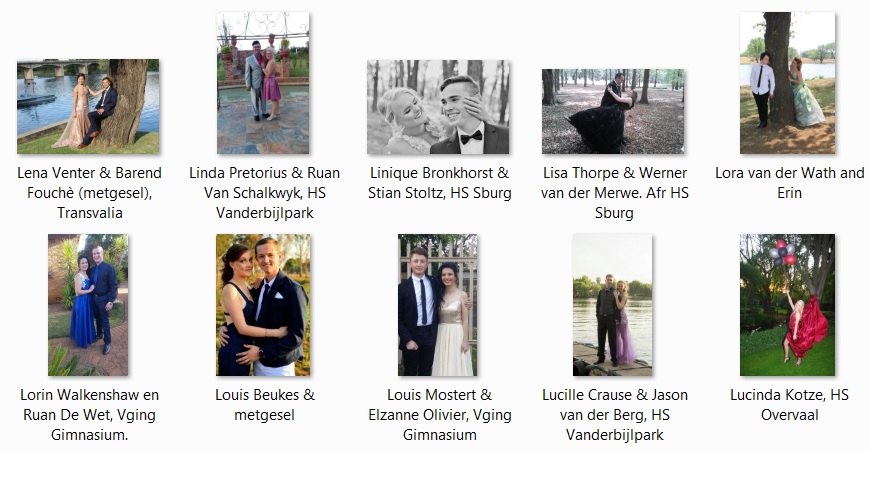Click the label 'Linique Bronkhorst & Stian Stoltz, HS Sburg'
The width and height of the screenshot is (870, 481).
(439, 183)
